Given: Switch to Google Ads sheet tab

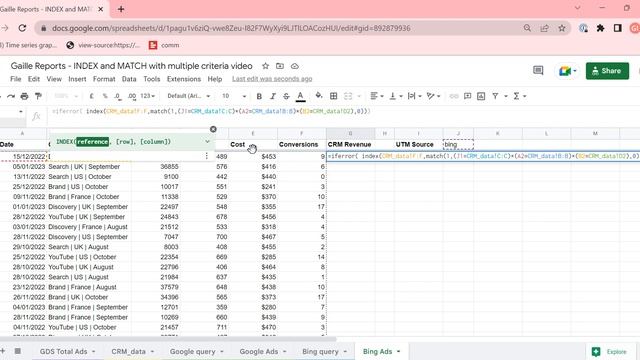Looking at the screenshot, I should (259, 351).
